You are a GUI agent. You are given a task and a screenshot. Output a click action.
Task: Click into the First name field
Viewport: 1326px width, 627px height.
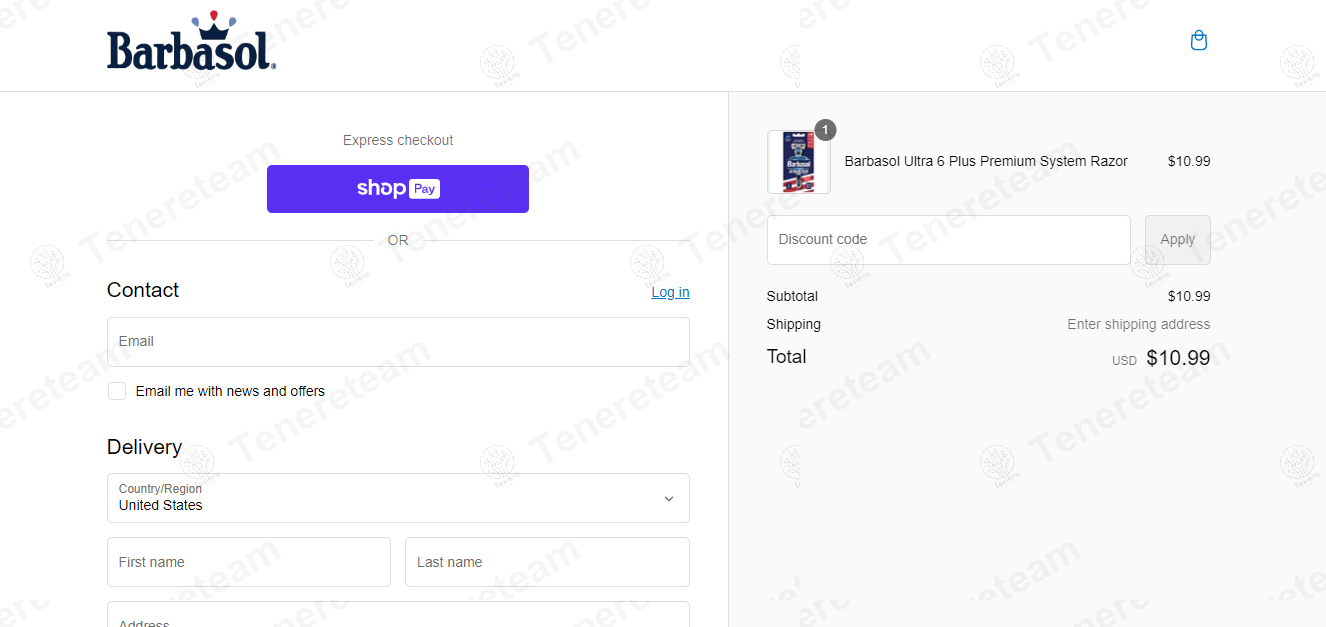249,562
